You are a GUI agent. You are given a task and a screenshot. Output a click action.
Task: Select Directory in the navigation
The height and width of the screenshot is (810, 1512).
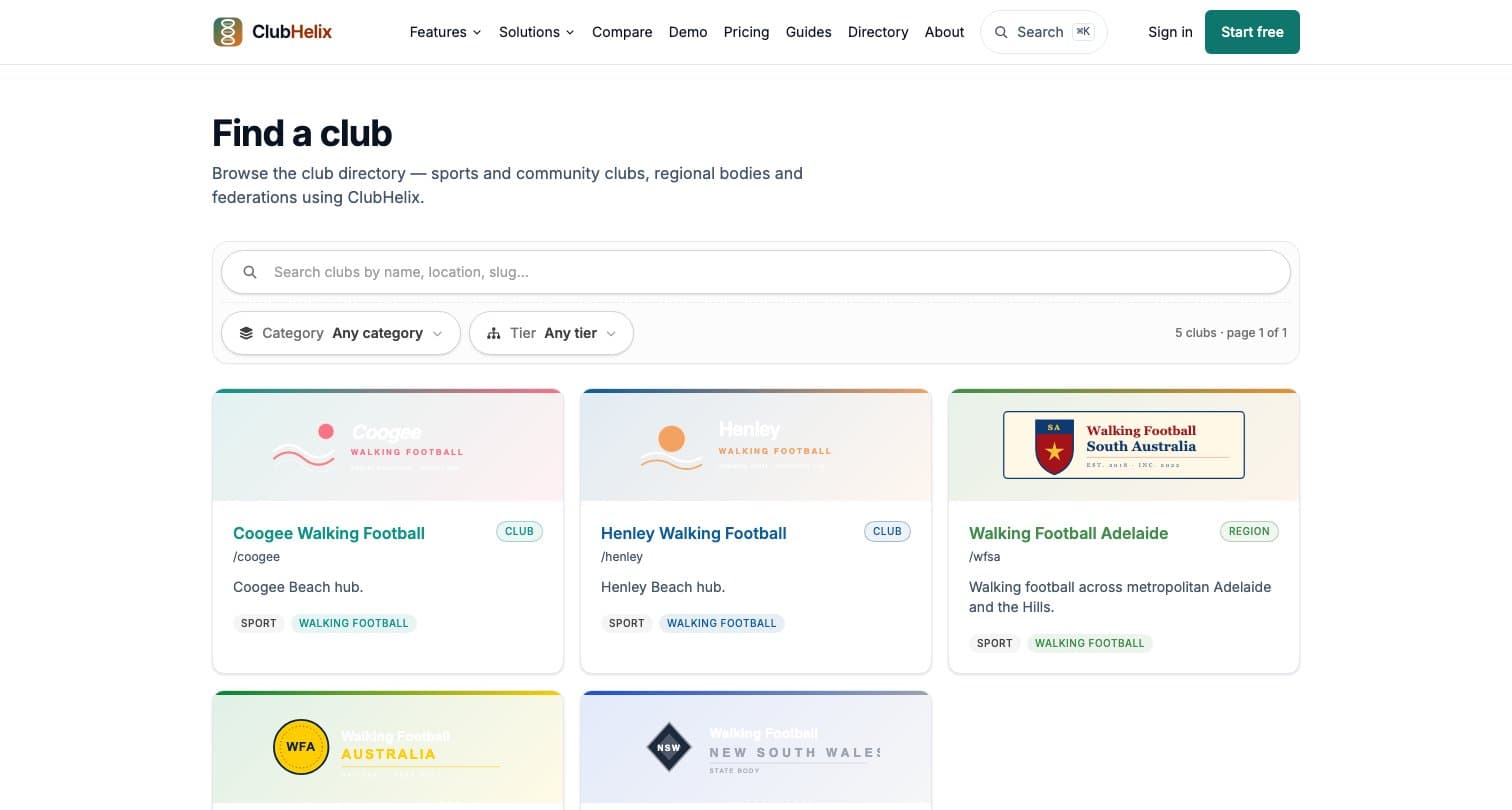[x=878, y=32]
